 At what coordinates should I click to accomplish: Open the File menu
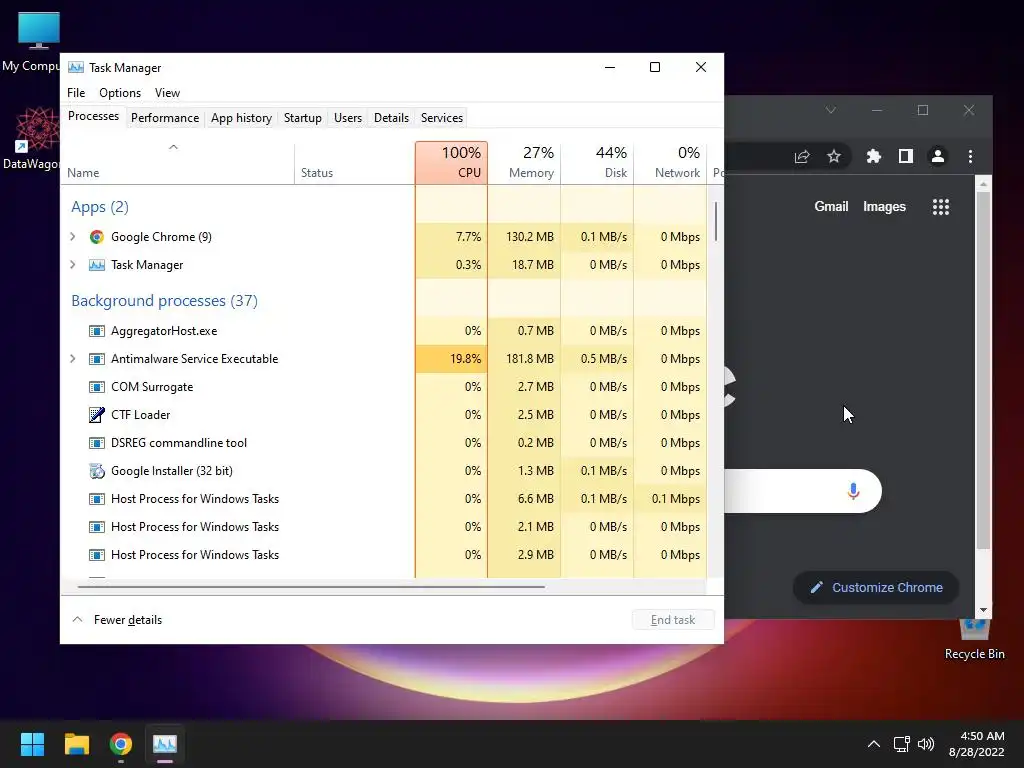pos(76,93)
